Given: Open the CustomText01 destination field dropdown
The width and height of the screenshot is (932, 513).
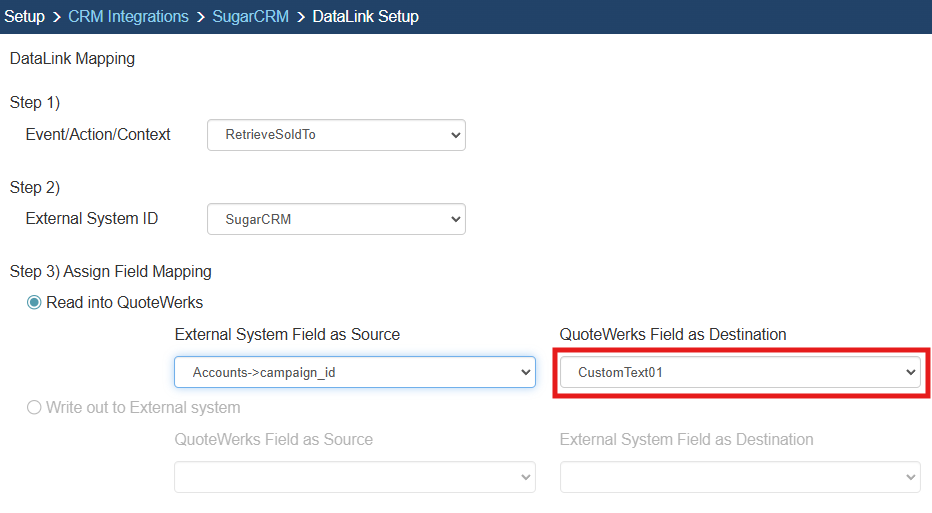Looking at the screenshot, I should pyautogui.click(x=740, y=373).
